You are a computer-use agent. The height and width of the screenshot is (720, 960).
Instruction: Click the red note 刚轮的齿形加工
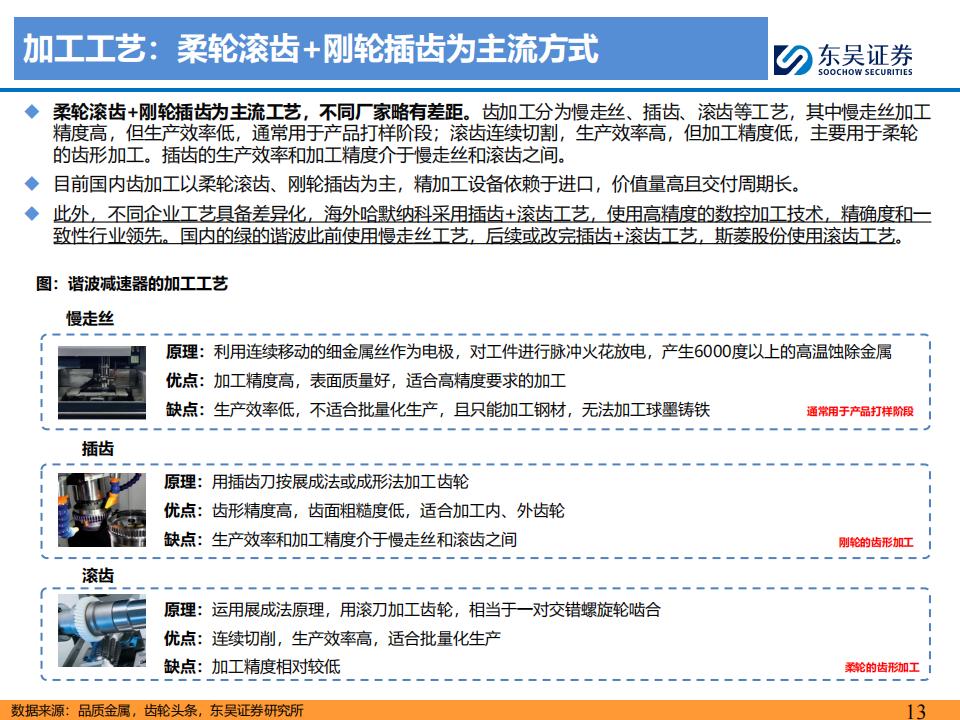876,542
